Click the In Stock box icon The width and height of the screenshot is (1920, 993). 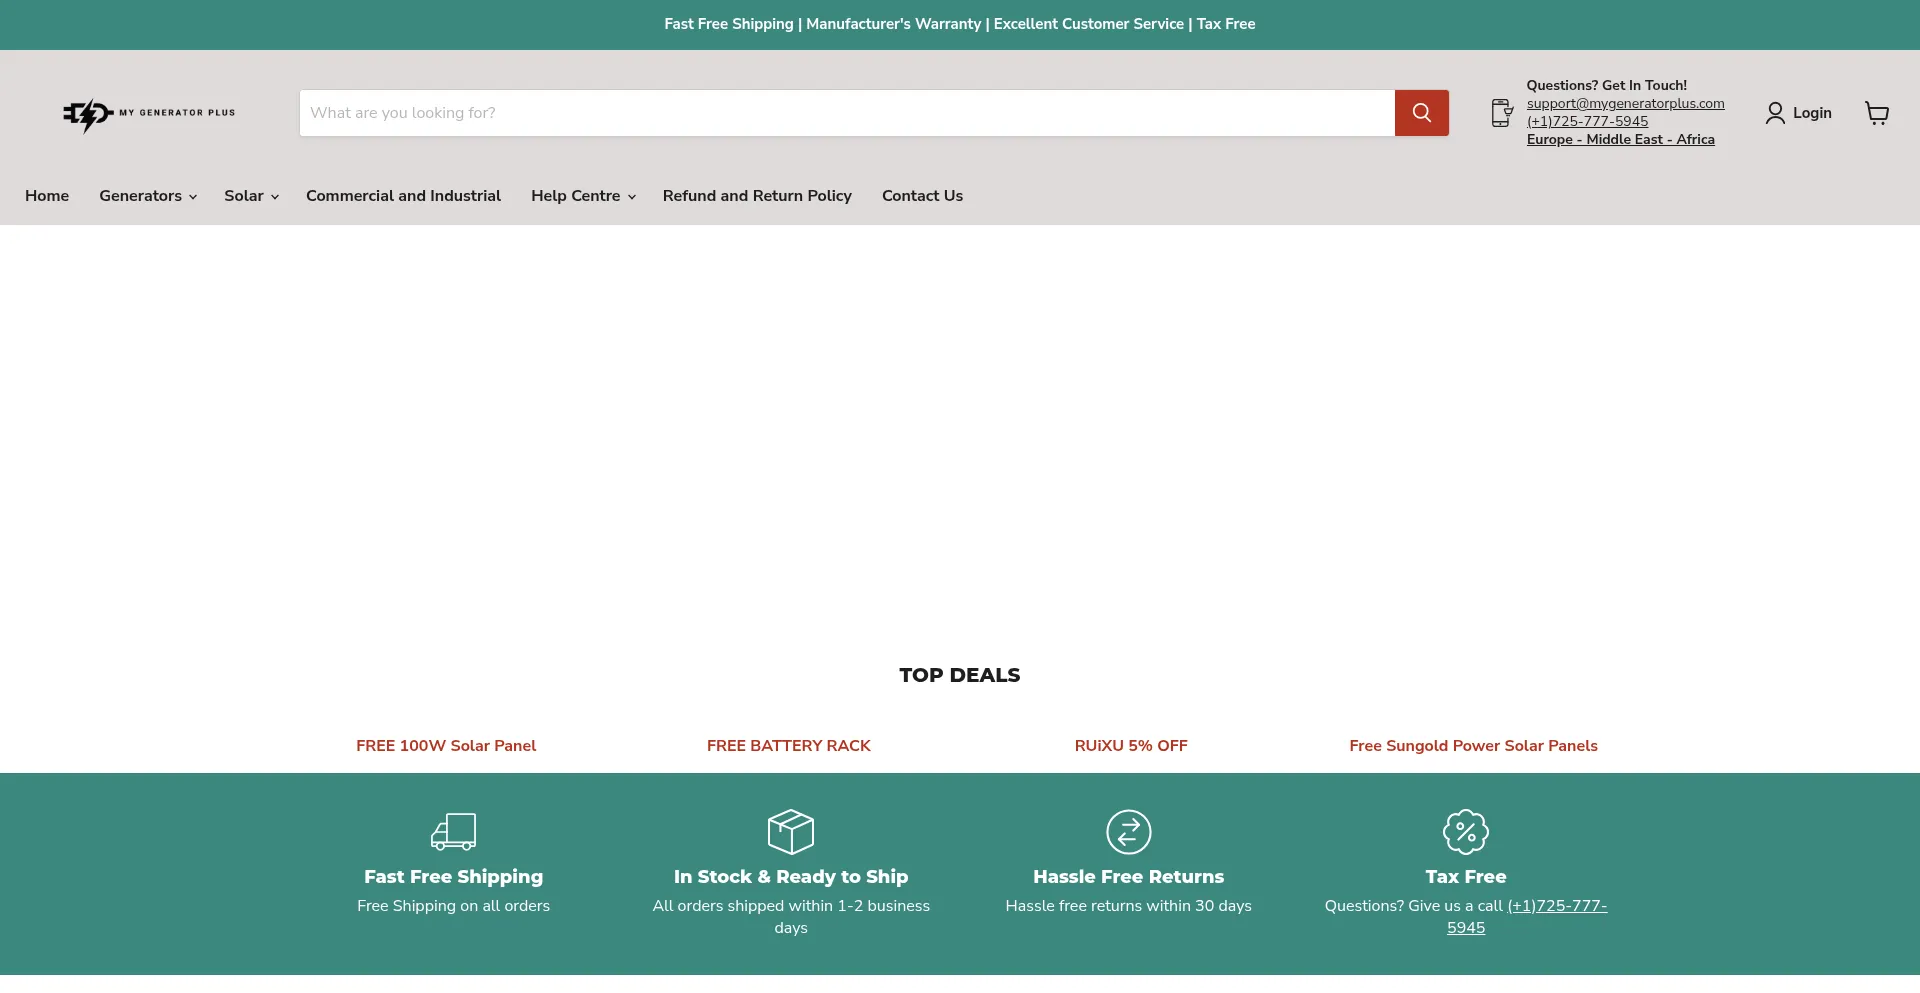790,831
